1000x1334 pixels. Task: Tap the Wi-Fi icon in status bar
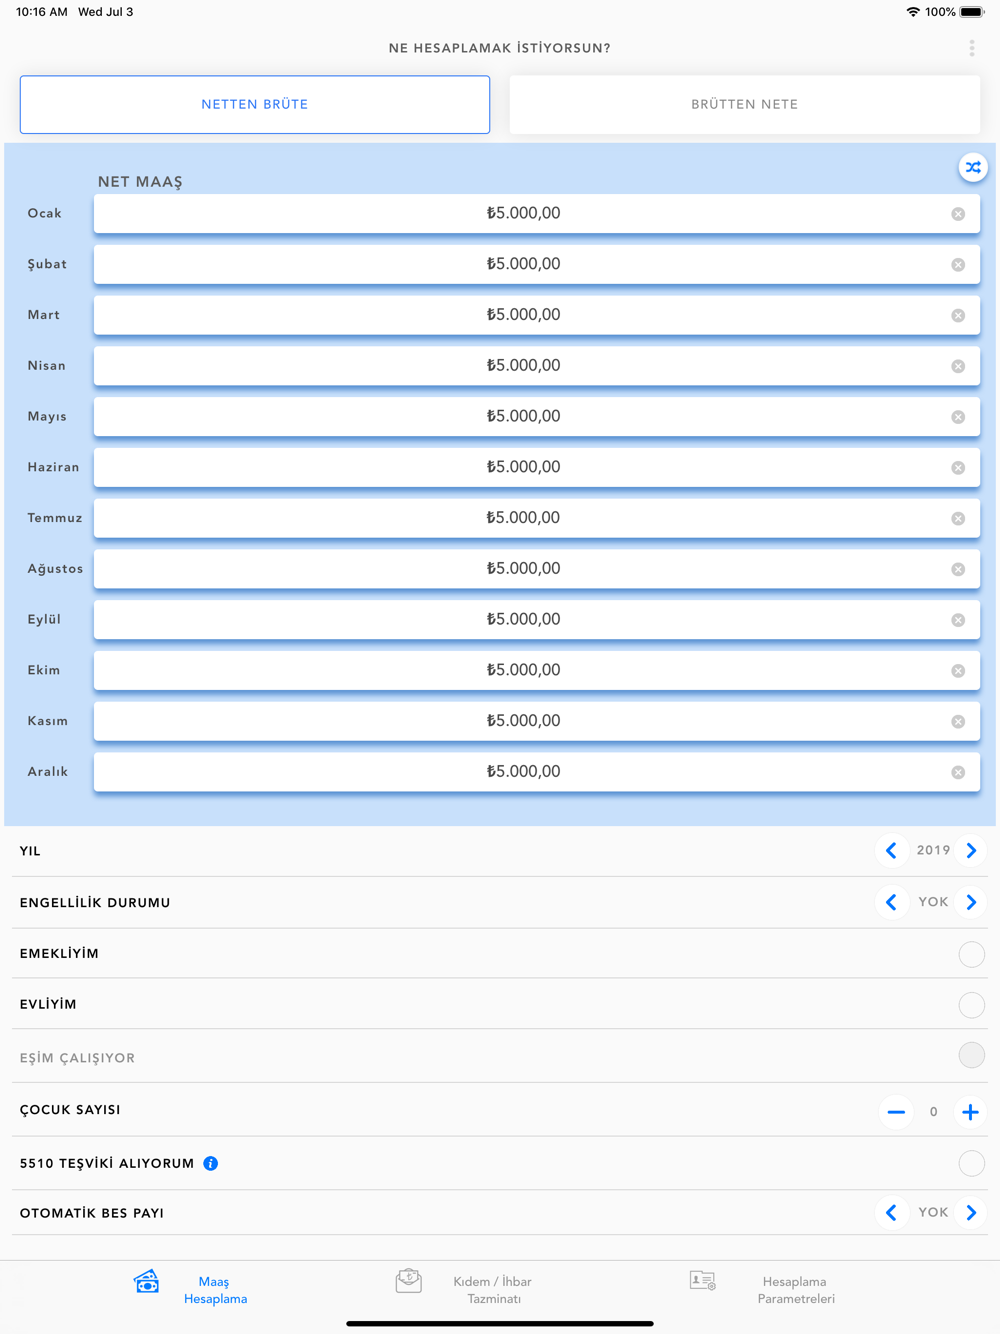(913, 12)
